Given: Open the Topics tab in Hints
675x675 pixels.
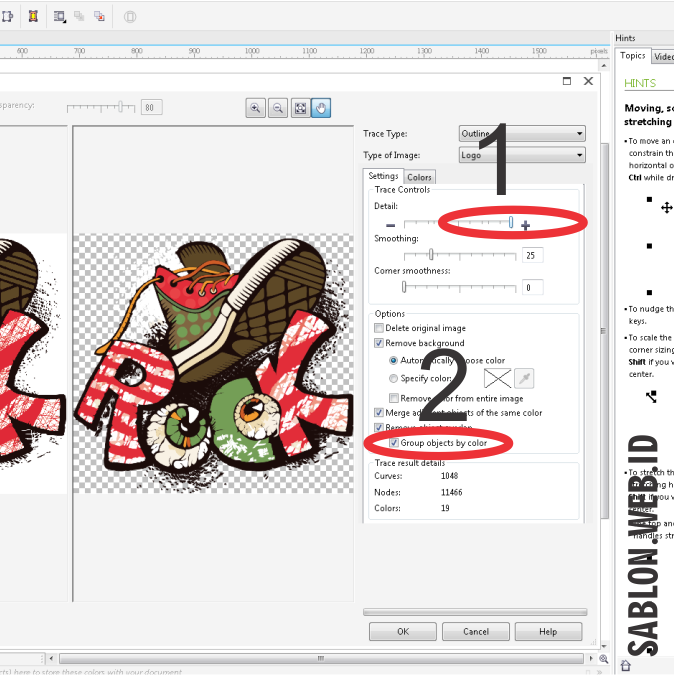Looking at the screenshot, I should (632, 56).
